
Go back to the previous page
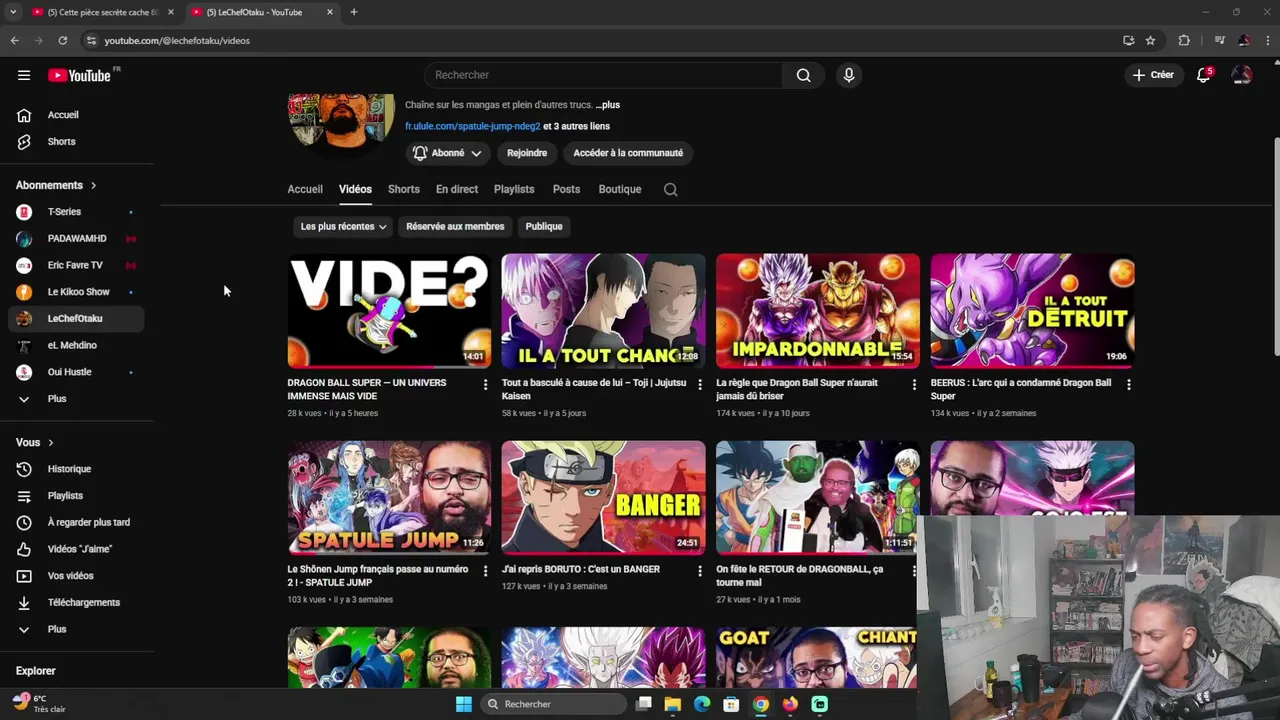(x=14, y=40)
